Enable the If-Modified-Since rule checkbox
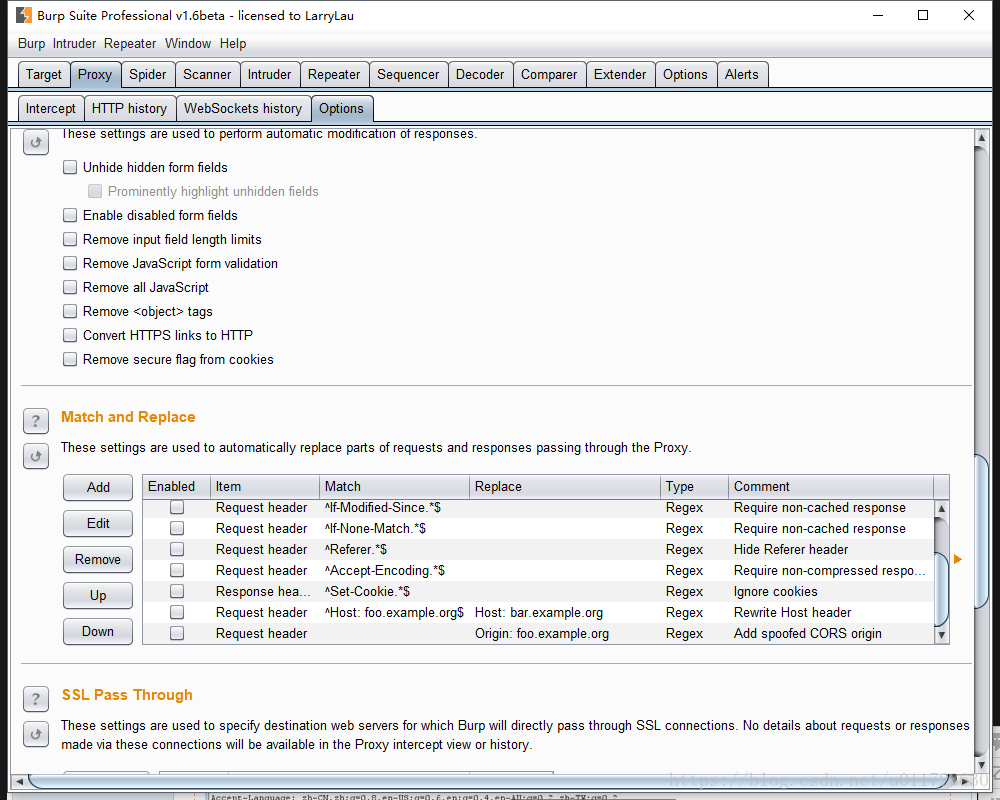 tap(177, 507)
